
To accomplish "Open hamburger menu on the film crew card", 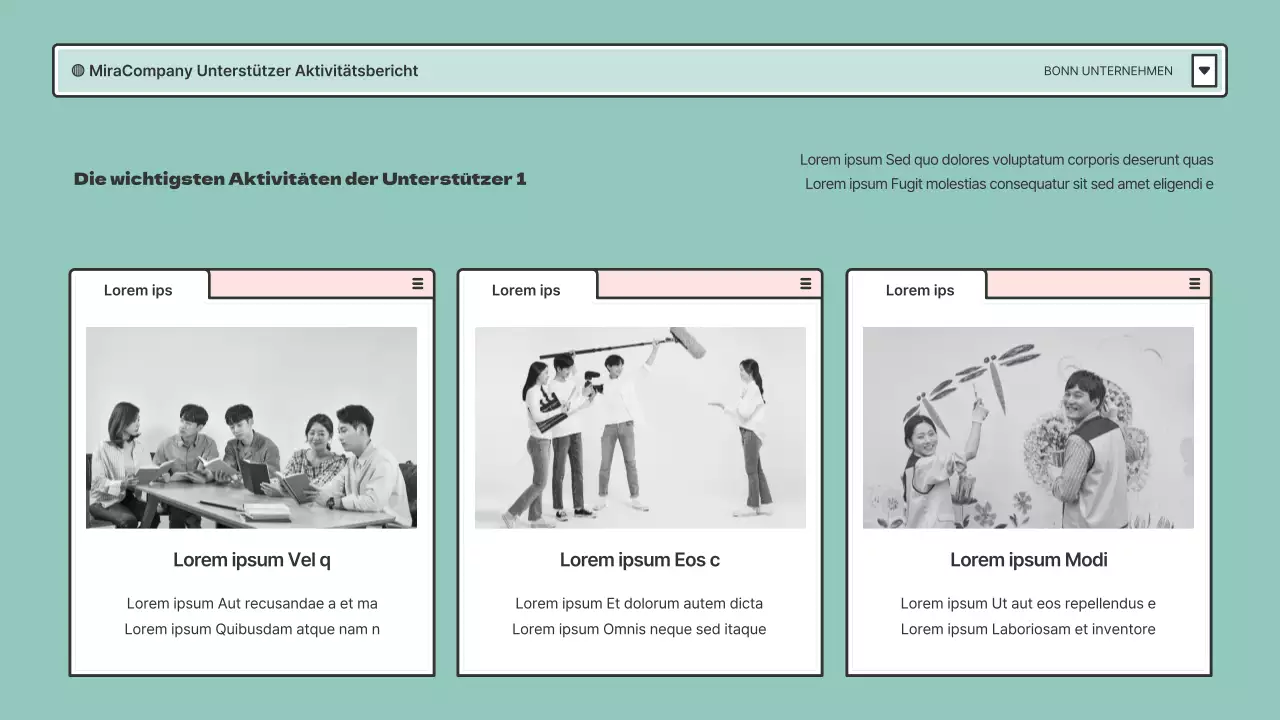I will coord(806,284).
